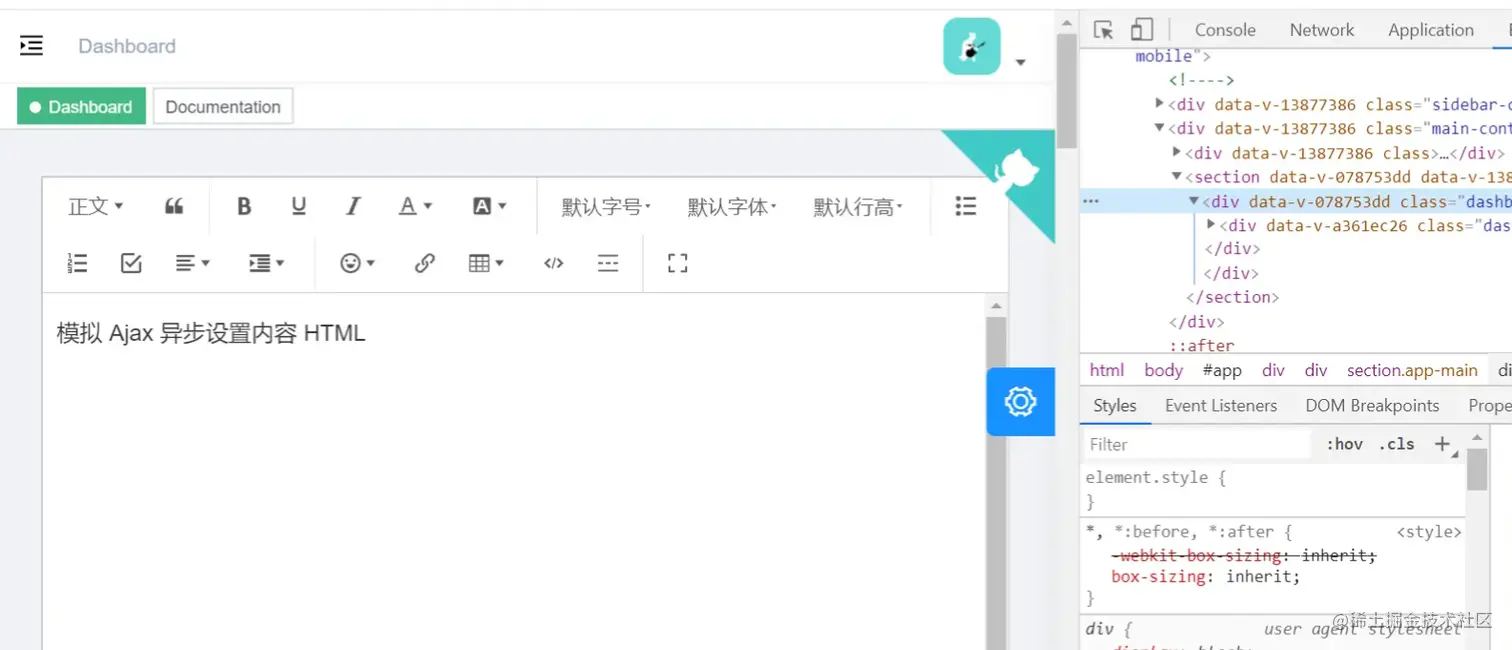1512x650 pixels.
Task: Open the insert table dropdown
Action: (x=486, y=263)
